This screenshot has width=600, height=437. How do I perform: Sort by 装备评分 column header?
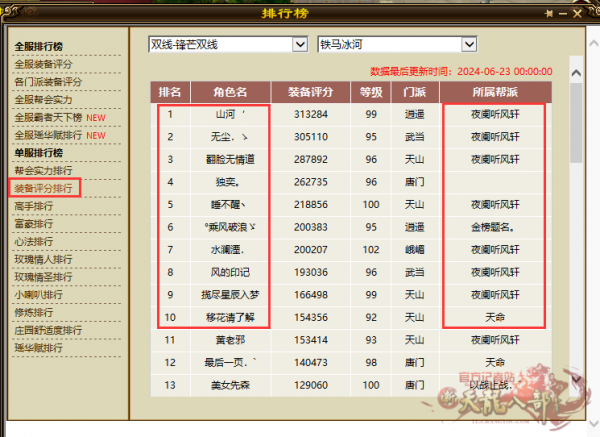[310, 92]
